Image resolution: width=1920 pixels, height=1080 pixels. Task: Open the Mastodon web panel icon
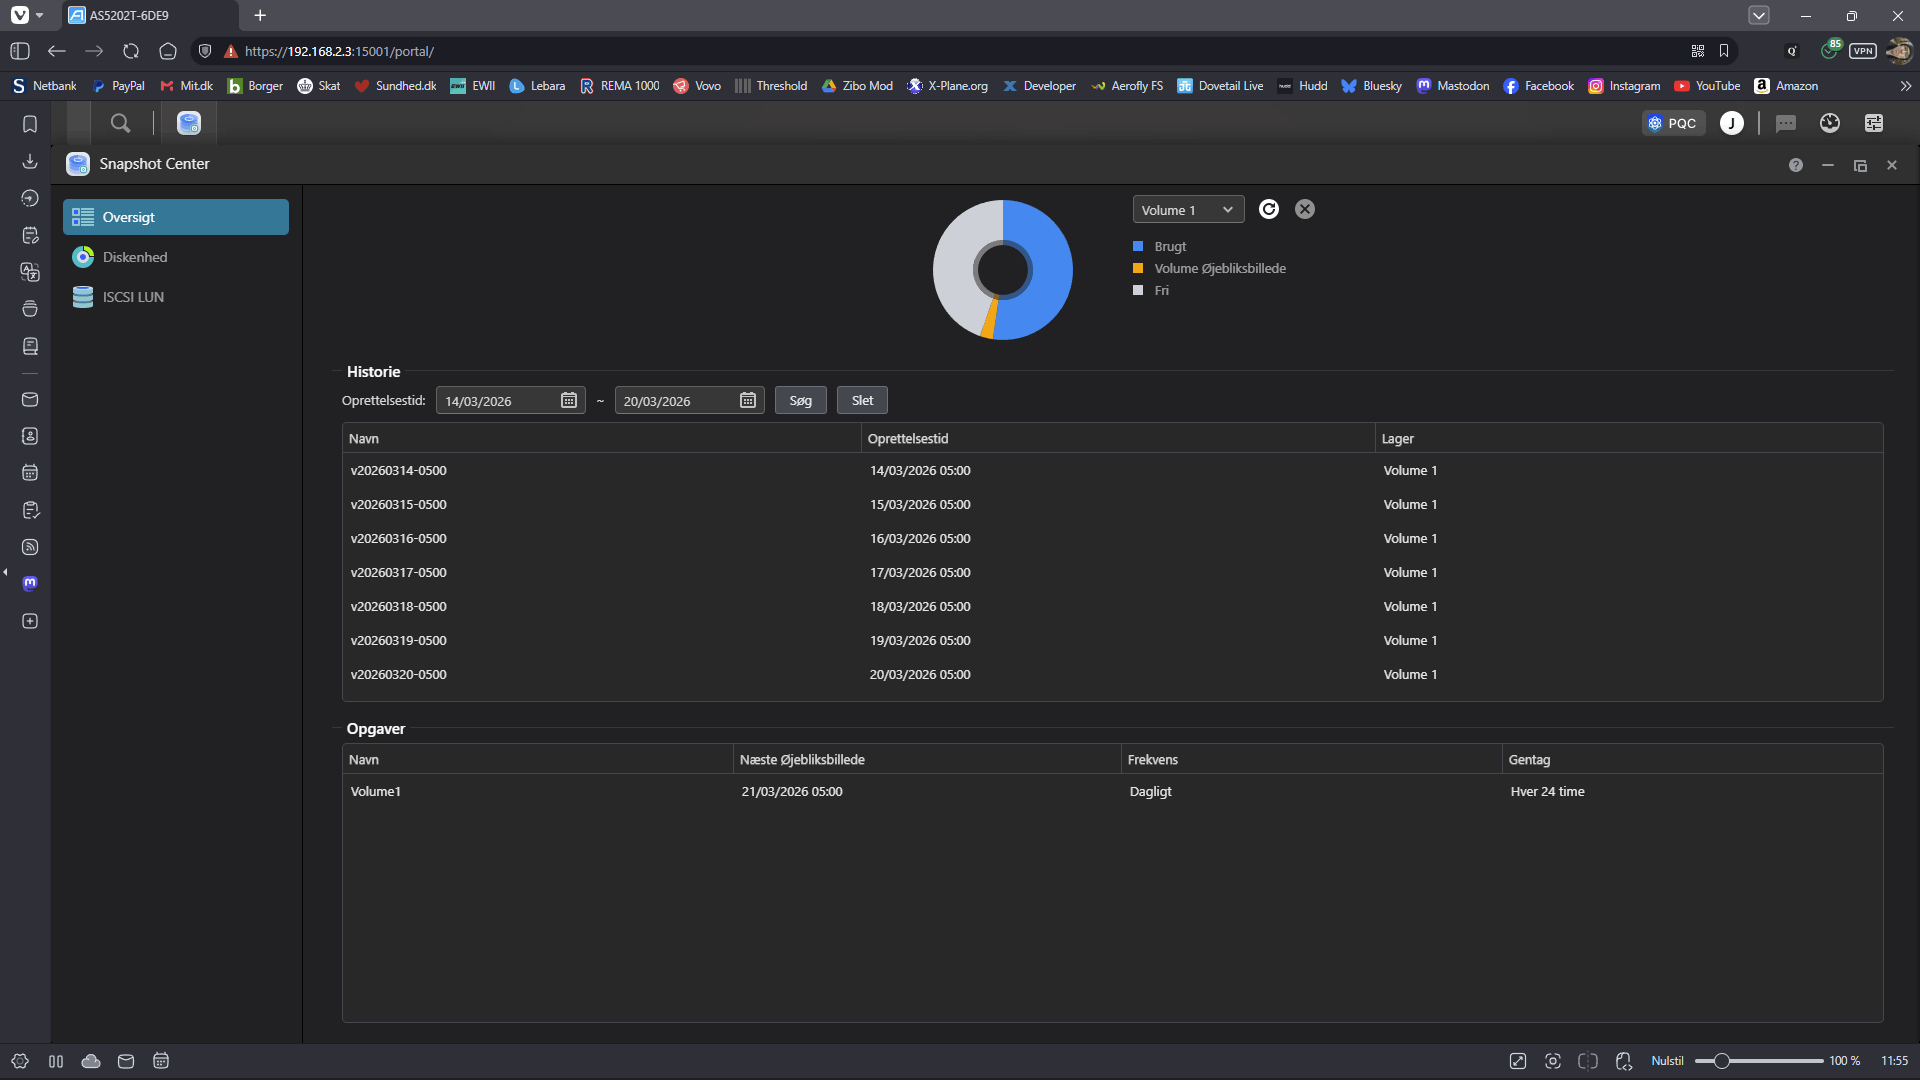click(30, 583)
